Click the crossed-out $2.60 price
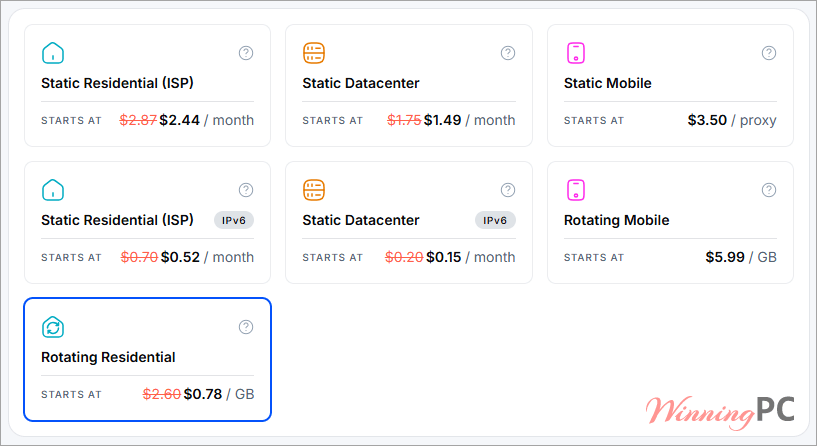 [x=162, y=394]
